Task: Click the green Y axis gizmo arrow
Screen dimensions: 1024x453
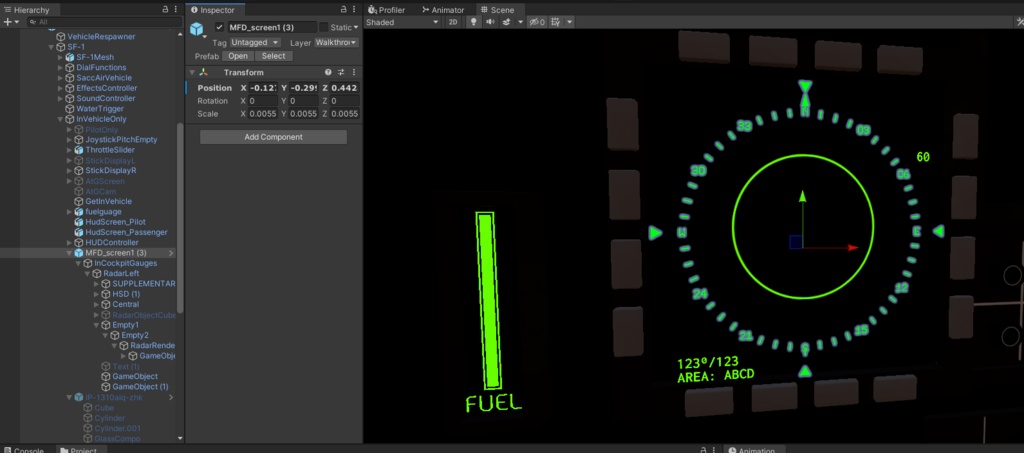Action: 803,196
